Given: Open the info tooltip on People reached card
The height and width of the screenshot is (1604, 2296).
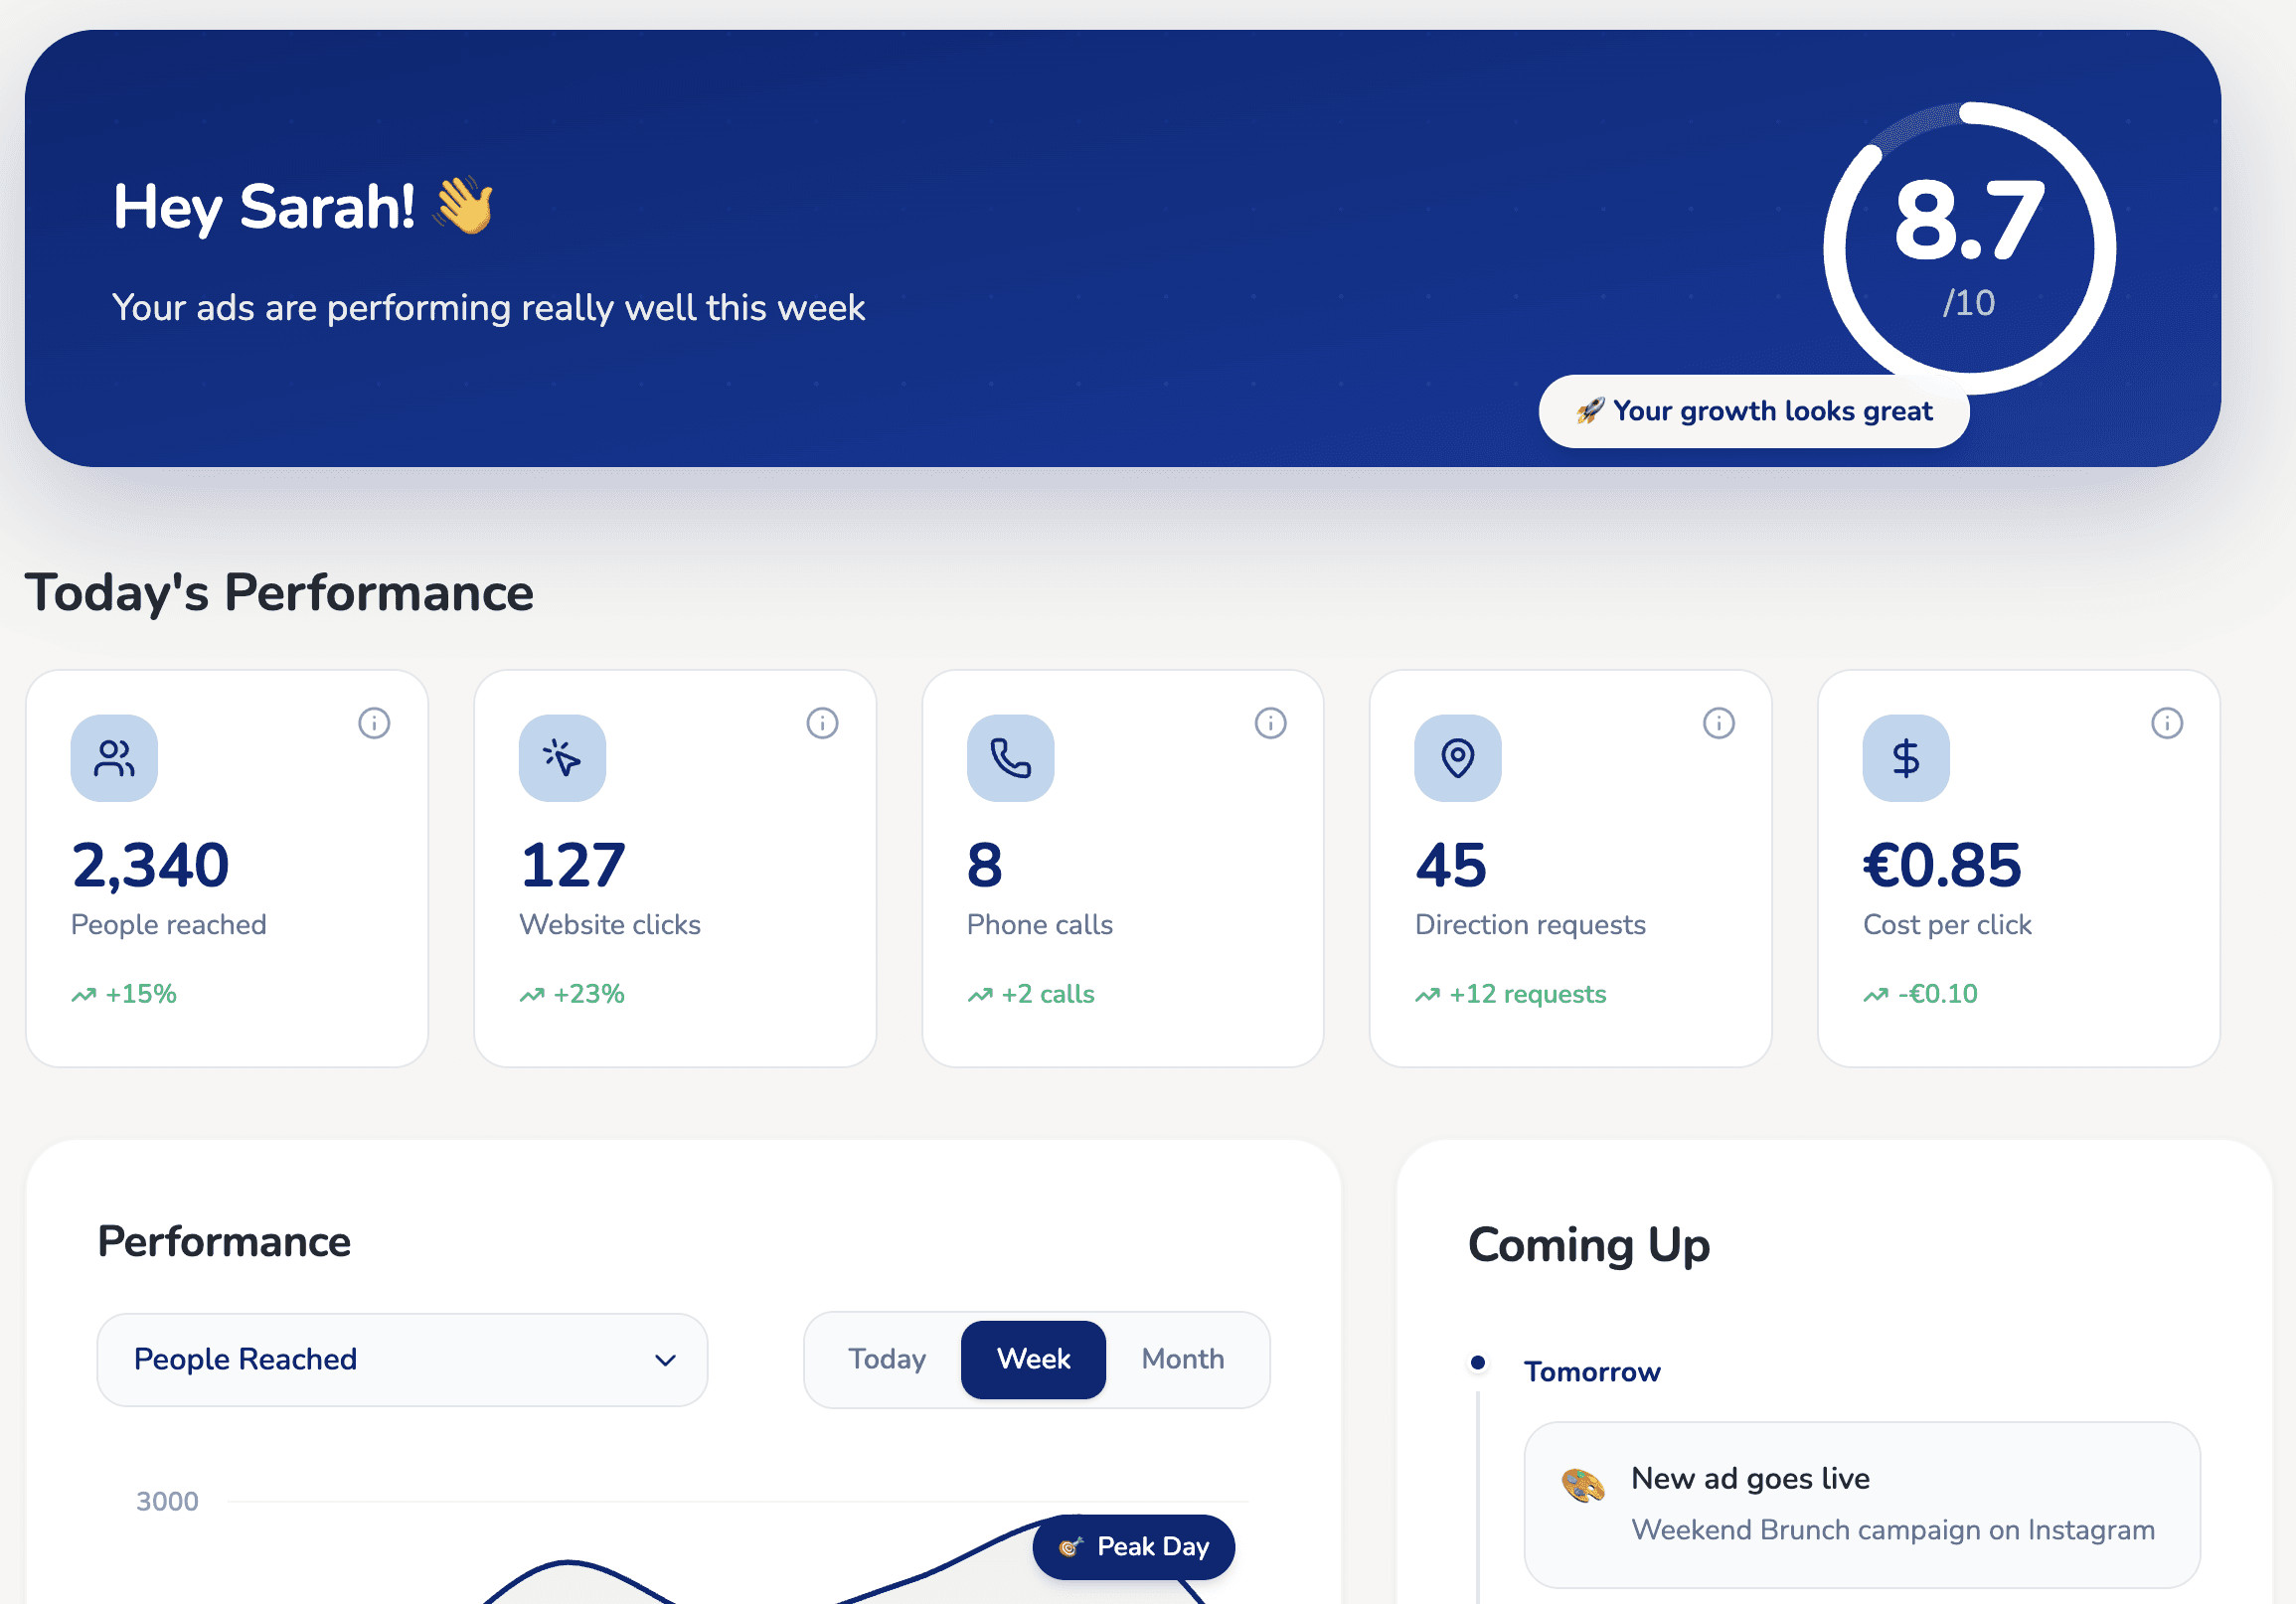Looking at the screenshot, I should point(375,723).
